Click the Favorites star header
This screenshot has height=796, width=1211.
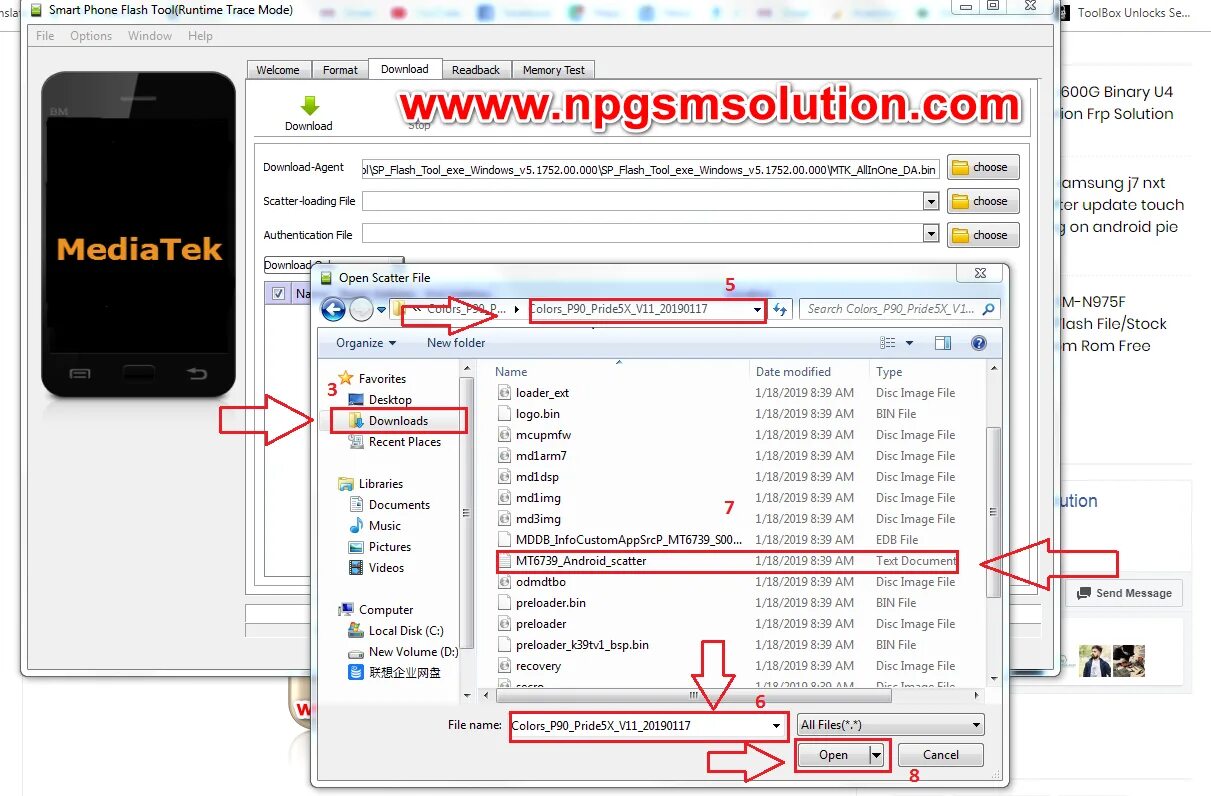click(x=346, y=378)
